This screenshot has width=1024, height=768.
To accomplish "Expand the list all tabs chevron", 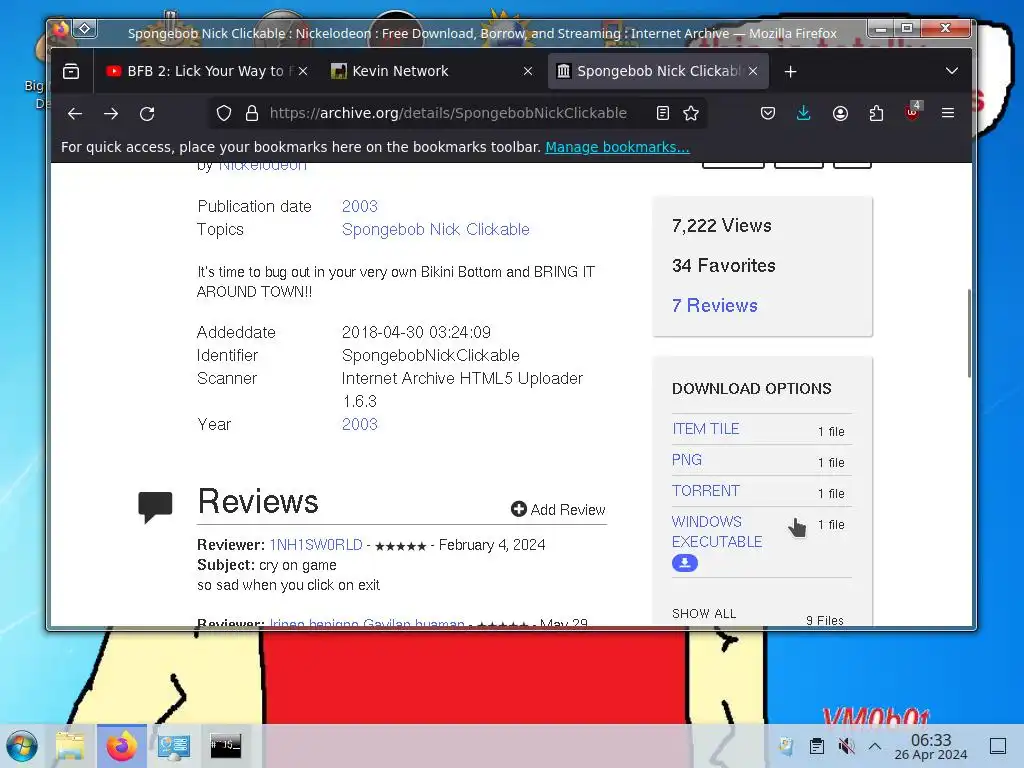I will (x=952, y=71).
